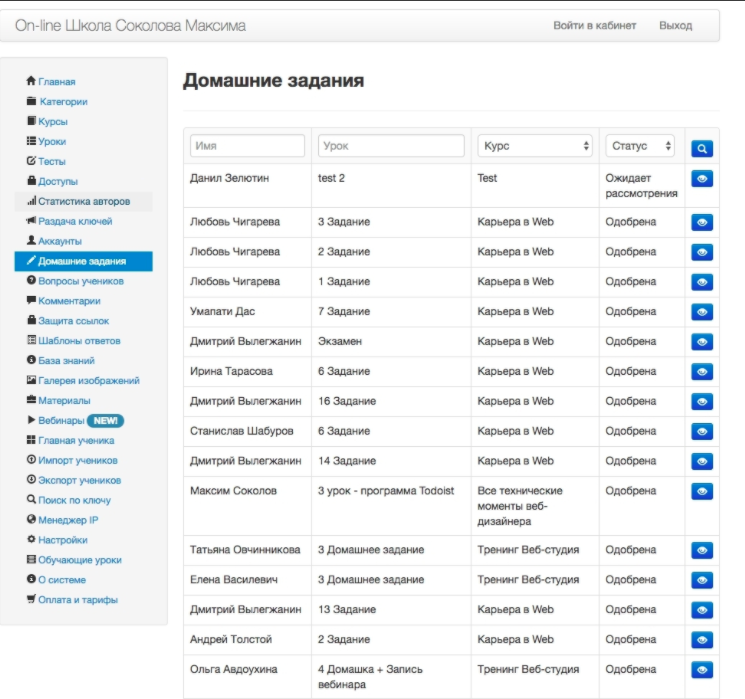Click the folder icon beside Категории
This screenshot has height=699, width=745.
click(x=31, y=101)
